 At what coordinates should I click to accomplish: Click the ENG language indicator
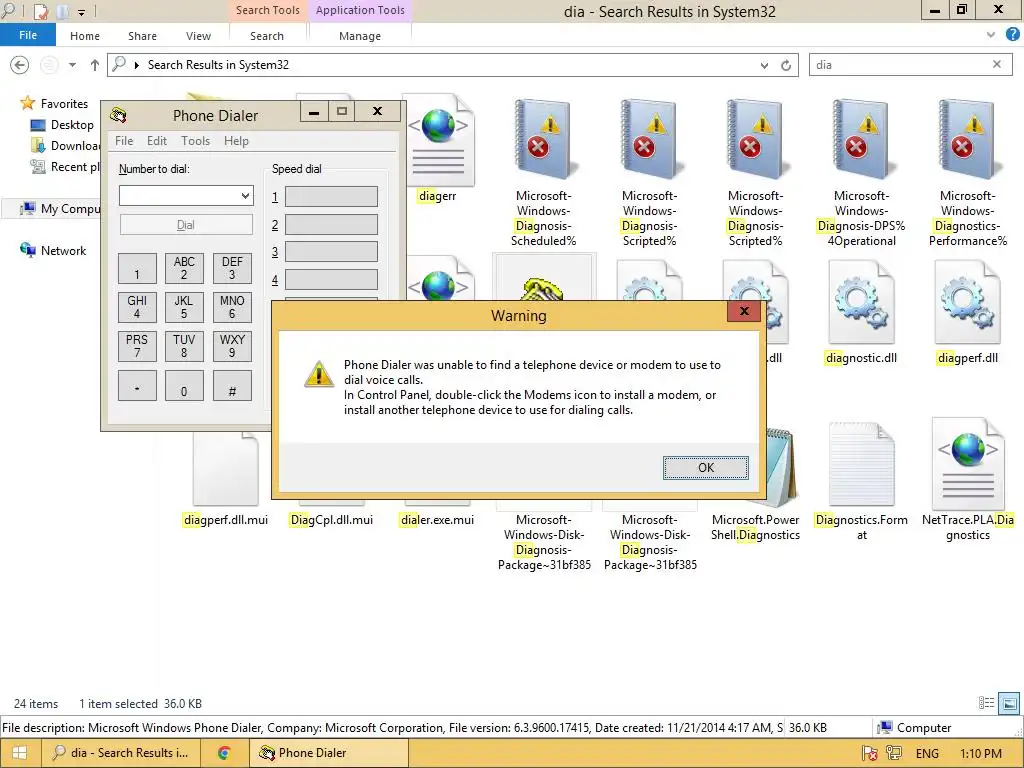(927, 754)
